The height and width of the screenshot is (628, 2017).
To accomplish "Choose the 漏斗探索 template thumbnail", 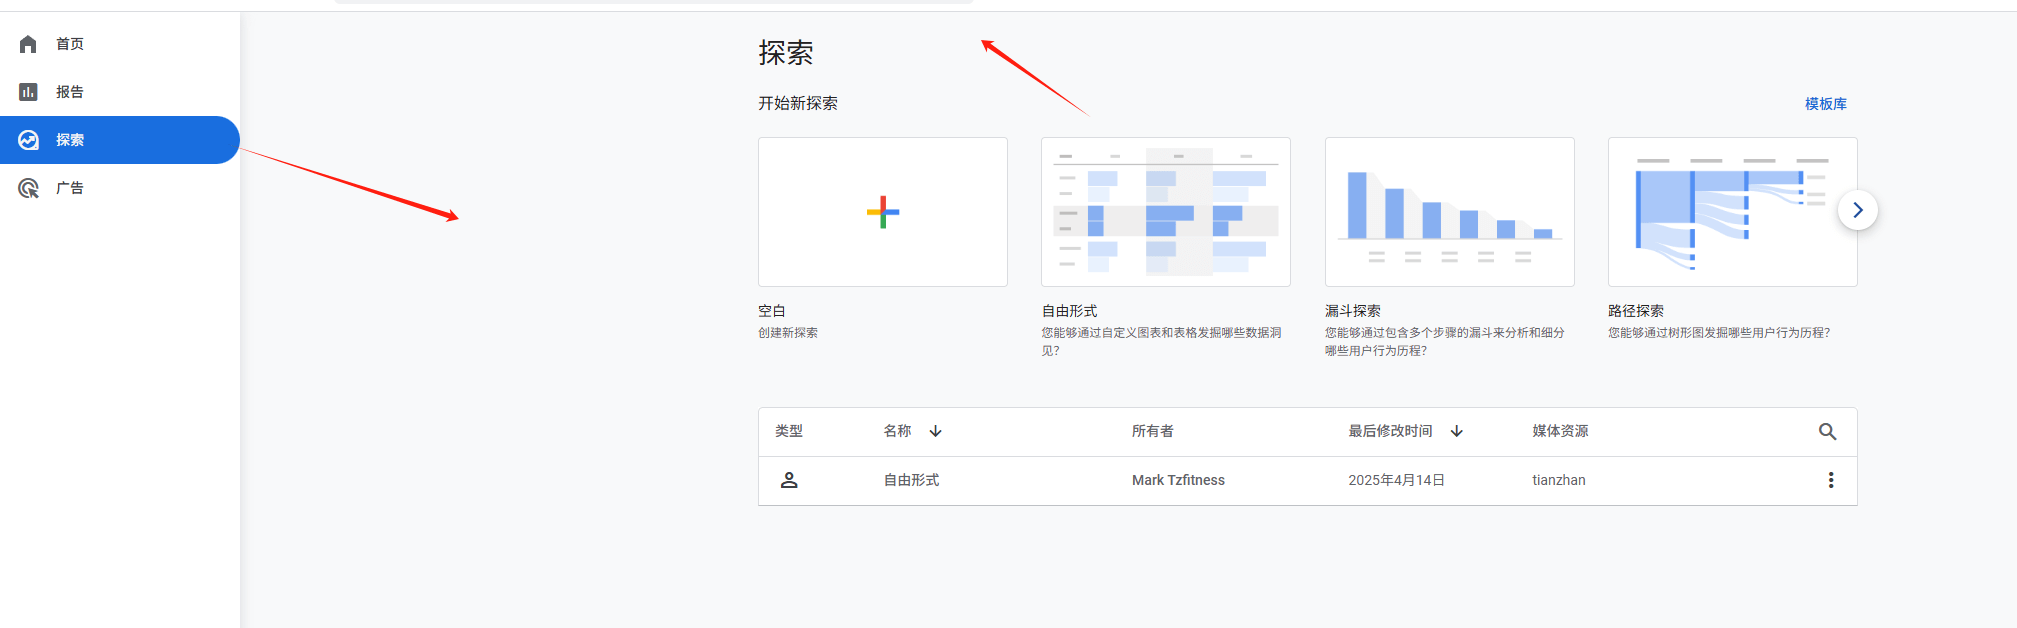I will click(1449, 212).
